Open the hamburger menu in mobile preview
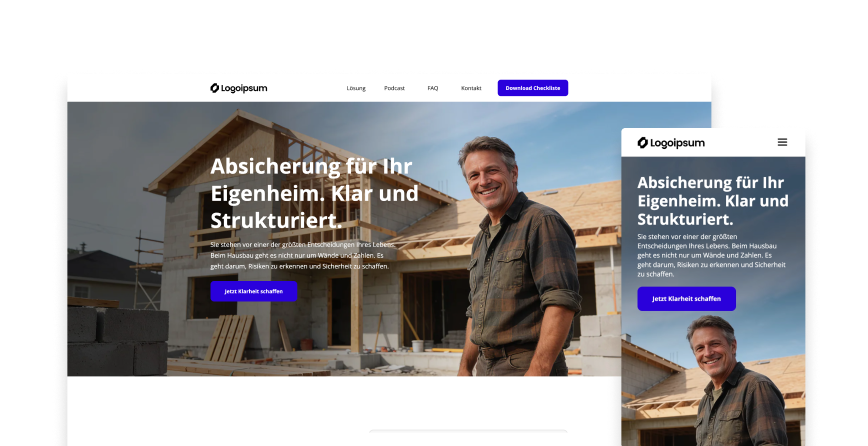The width and height of the screenshot is (868, 446). (782, 143)
